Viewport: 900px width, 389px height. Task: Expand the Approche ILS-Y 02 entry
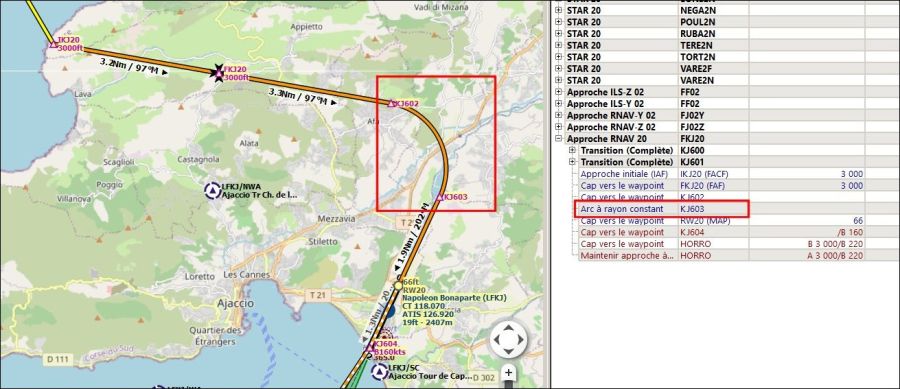pos(558,104)
